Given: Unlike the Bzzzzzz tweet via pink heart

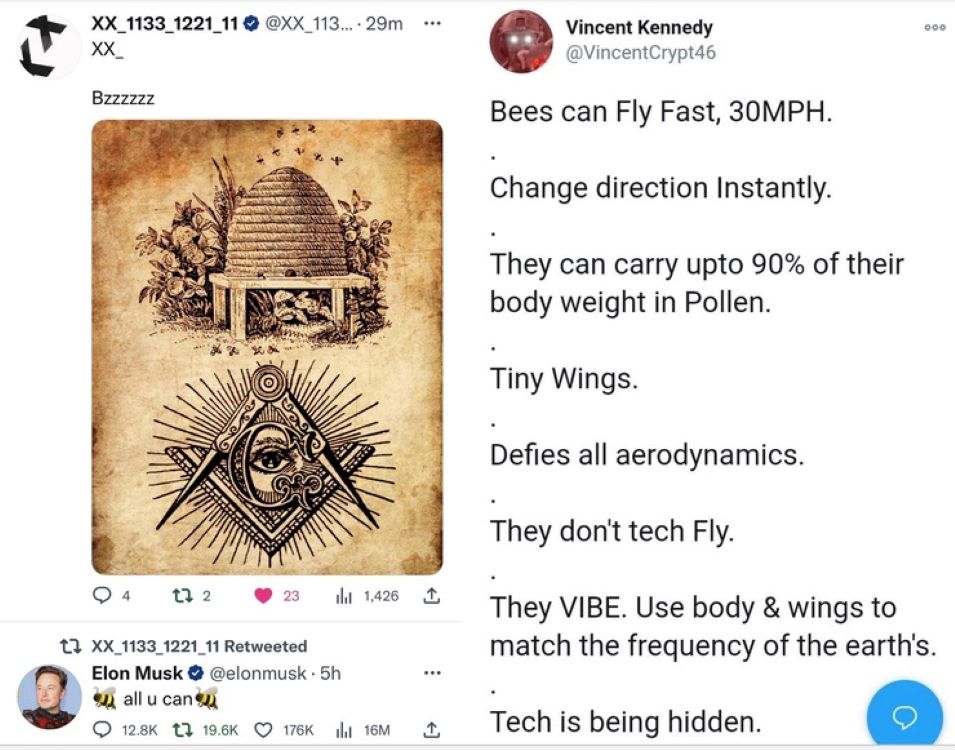Looking at the screenshot, I should pos(263,595).
